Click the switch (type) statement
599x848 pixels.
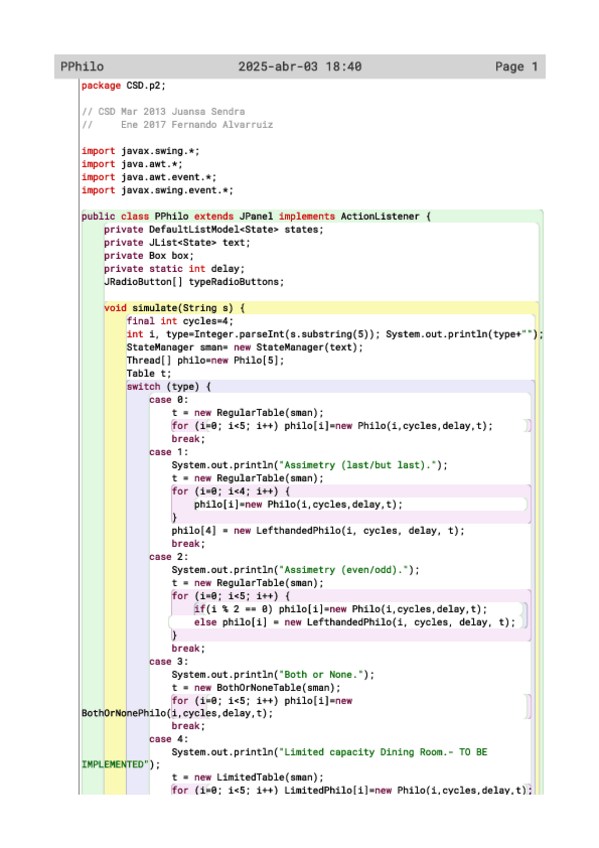tap(169, 387)
